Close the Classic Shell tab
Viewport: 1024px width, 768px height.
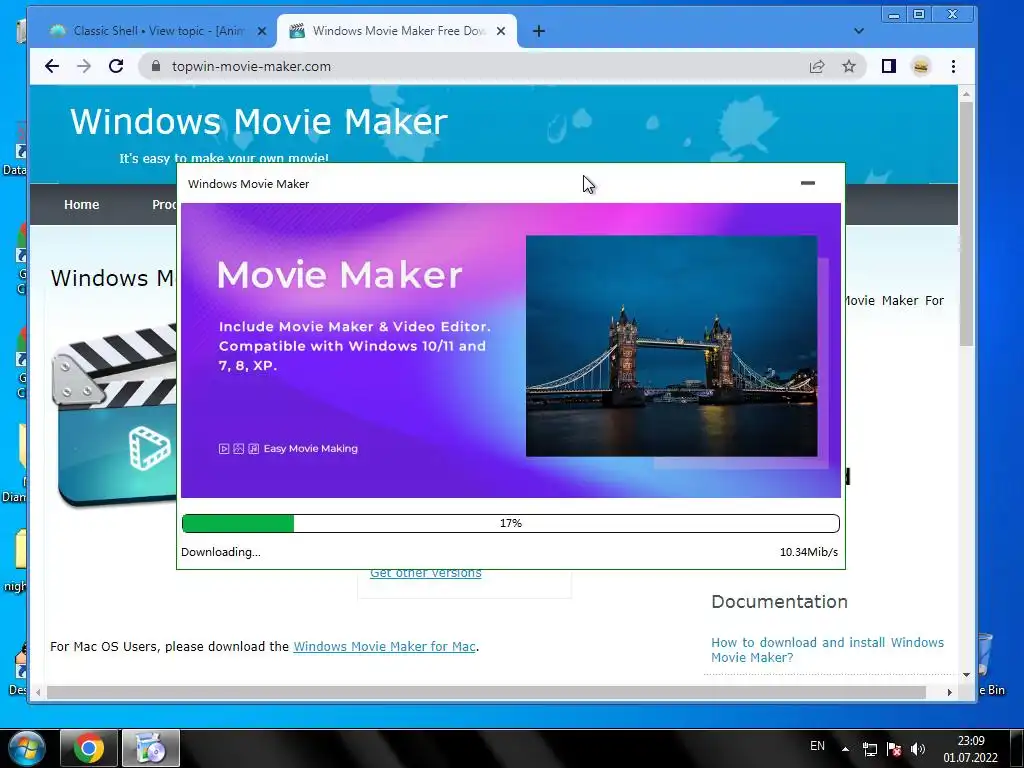pyautogui.click(x=262, y=31)
